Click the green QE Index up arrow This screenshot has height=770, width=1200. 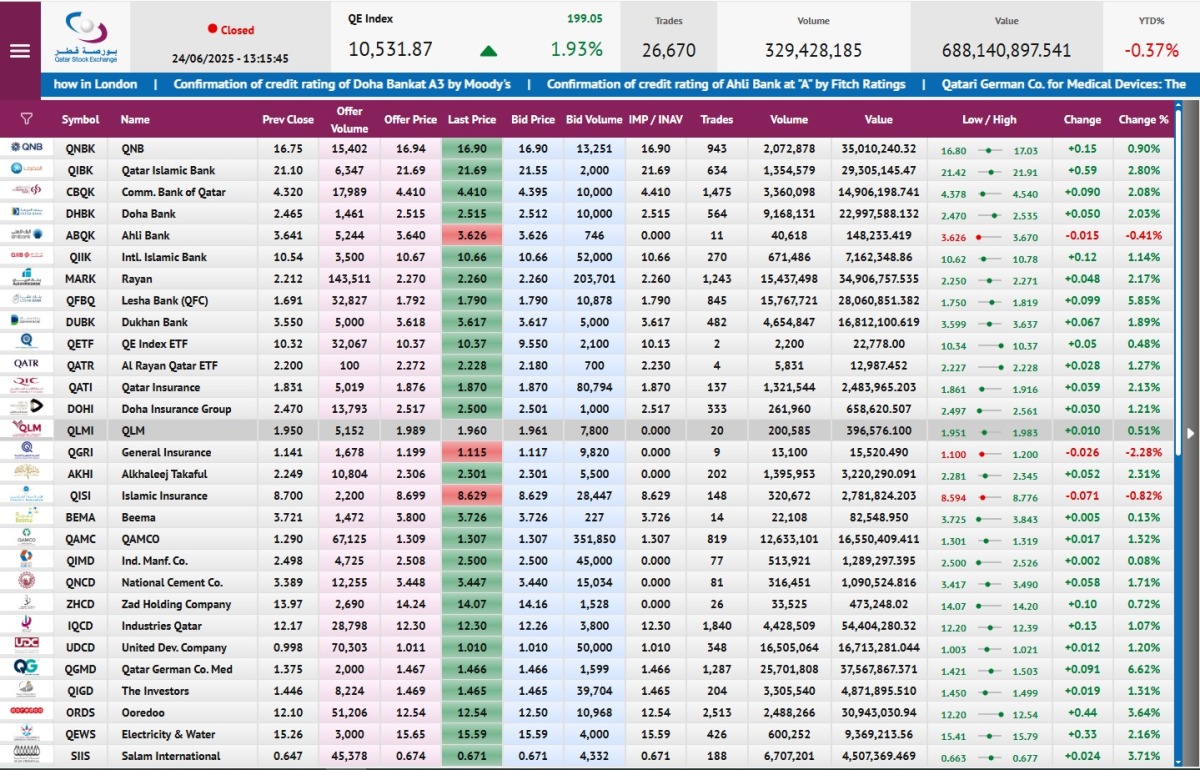(x=488, y=51)
